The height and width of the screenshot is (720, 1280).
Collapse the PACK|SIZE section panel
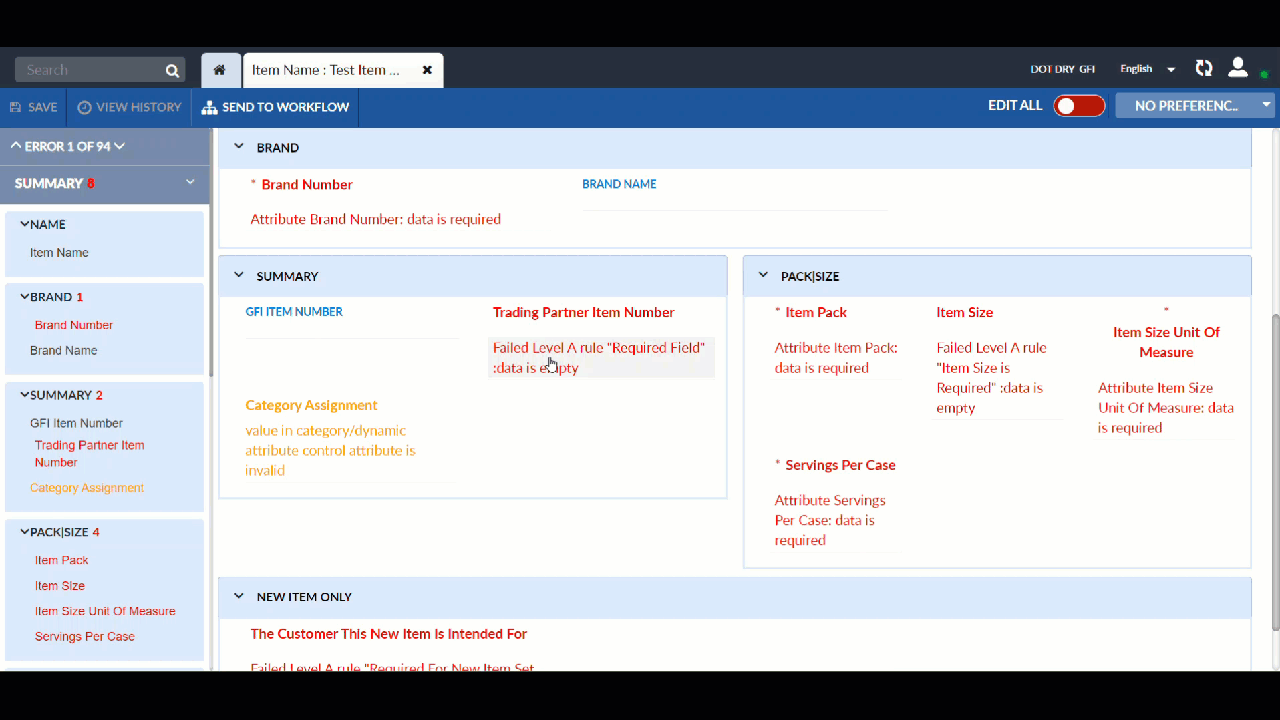[763, 276]
